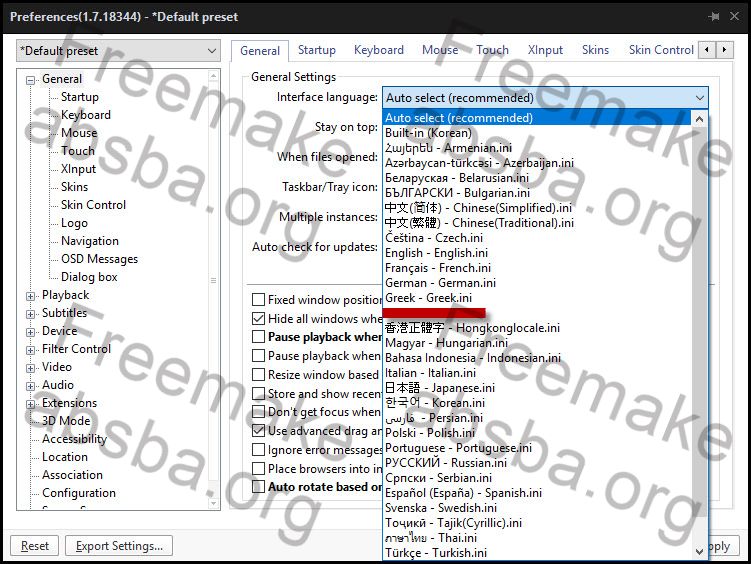Expand the Extensions tree node

click(x=31, y=404)
